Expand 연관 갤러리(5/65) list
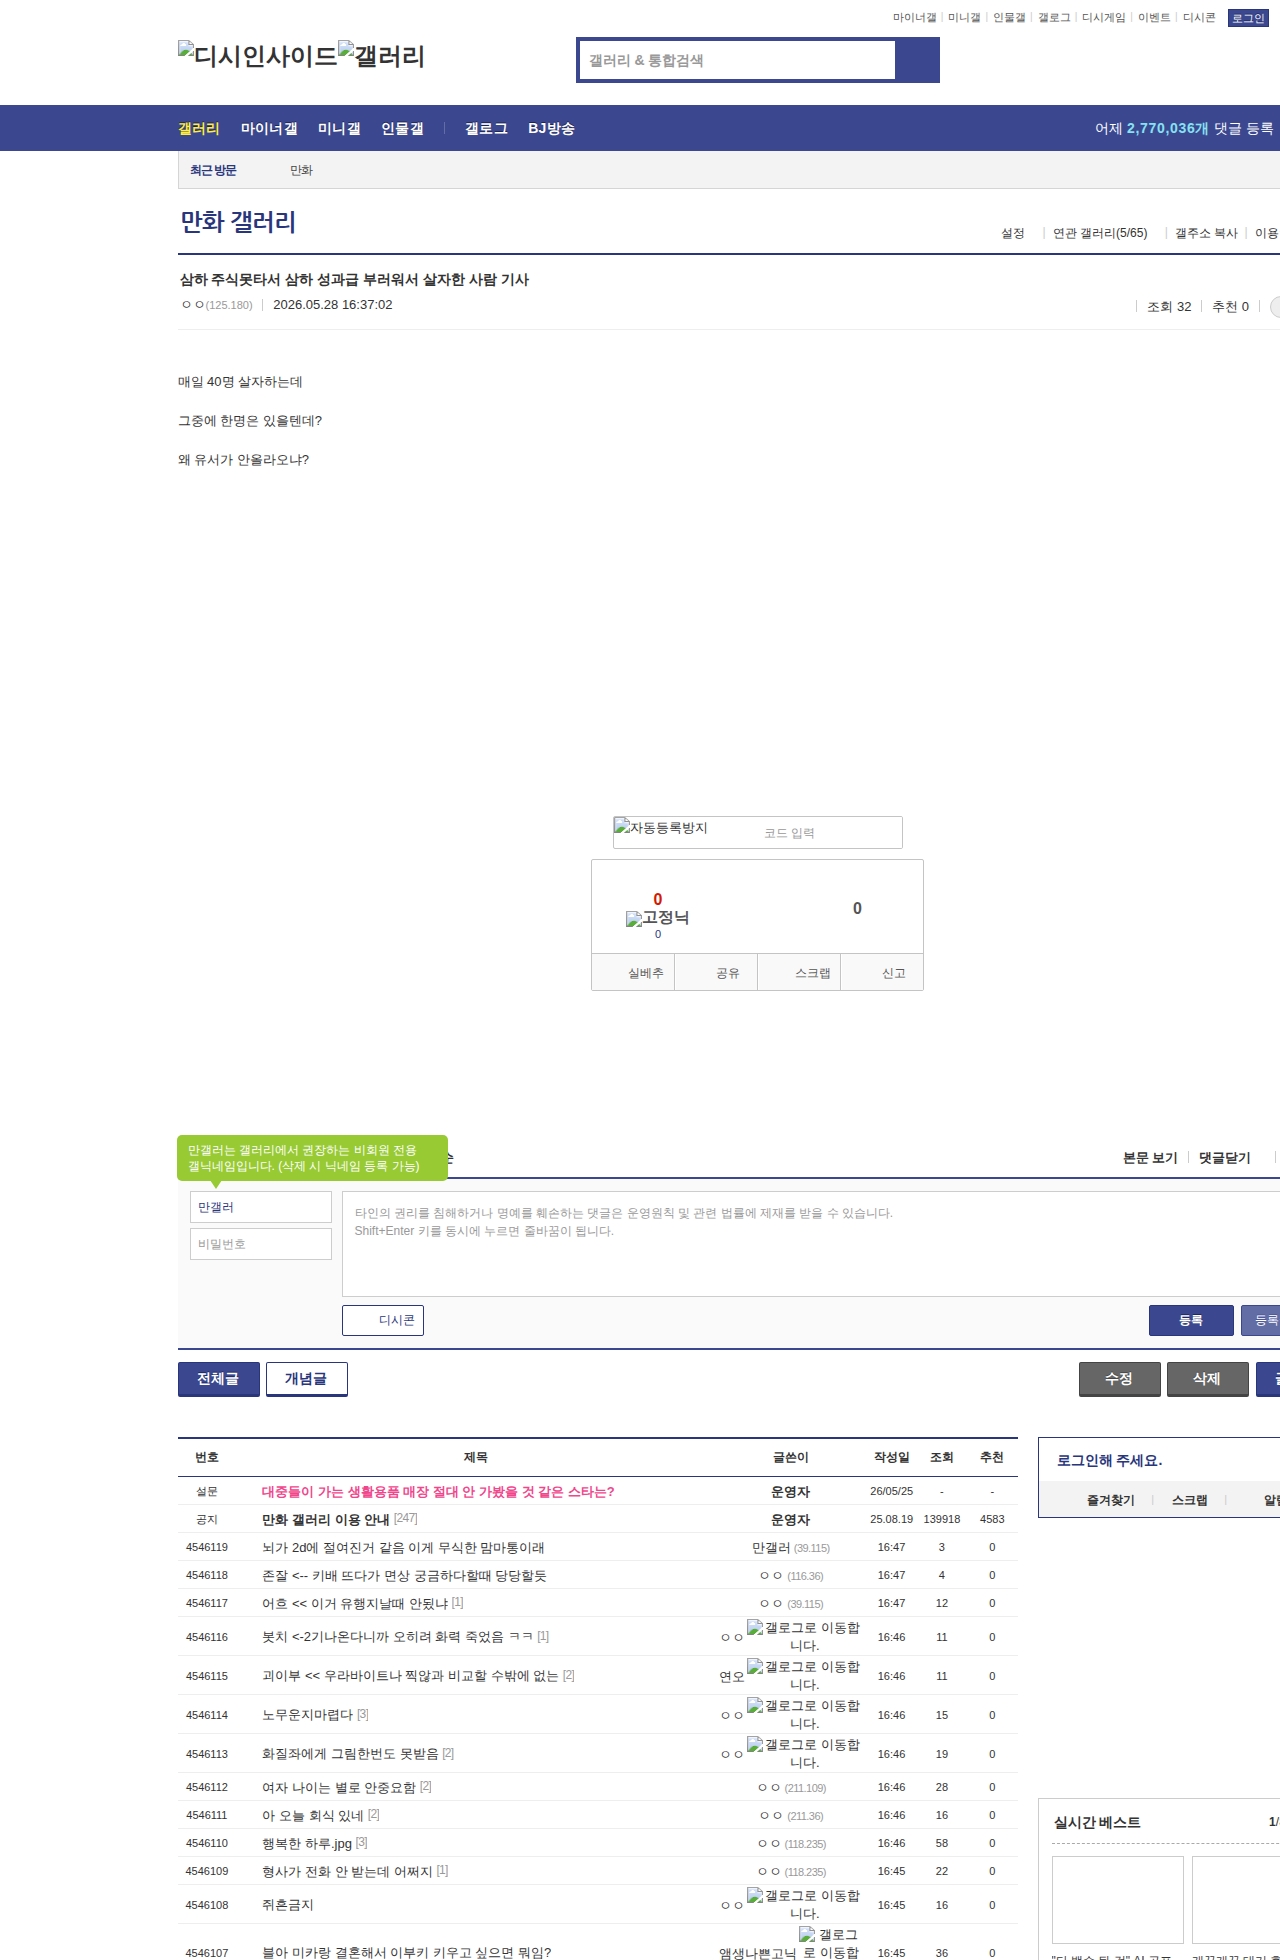1280x1960 pixels. [x=1100, y=233]
